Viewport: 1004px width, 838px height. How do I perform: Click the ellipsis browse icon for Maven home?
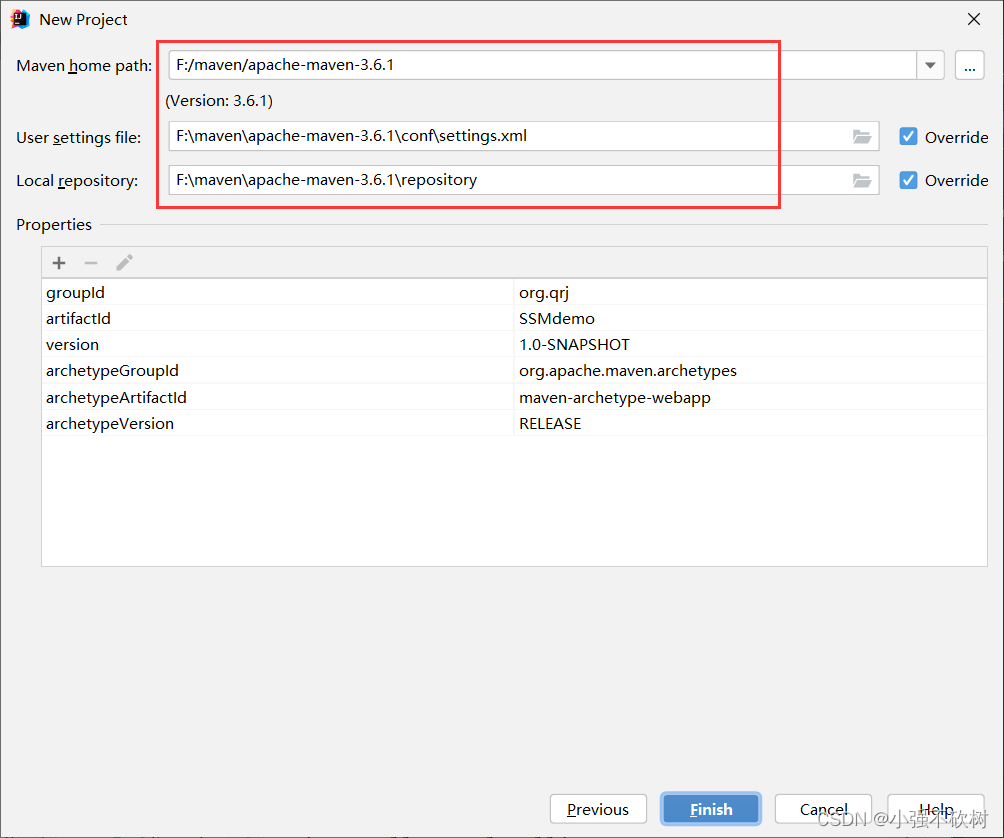point(969,65)
